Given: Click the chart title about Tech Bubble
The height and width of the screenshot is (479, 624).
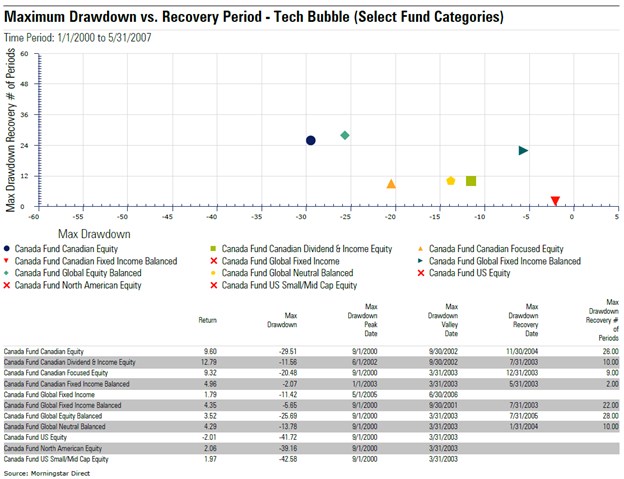Looking at the screenshot, I should pyautogui.click(x=255, y=17).
